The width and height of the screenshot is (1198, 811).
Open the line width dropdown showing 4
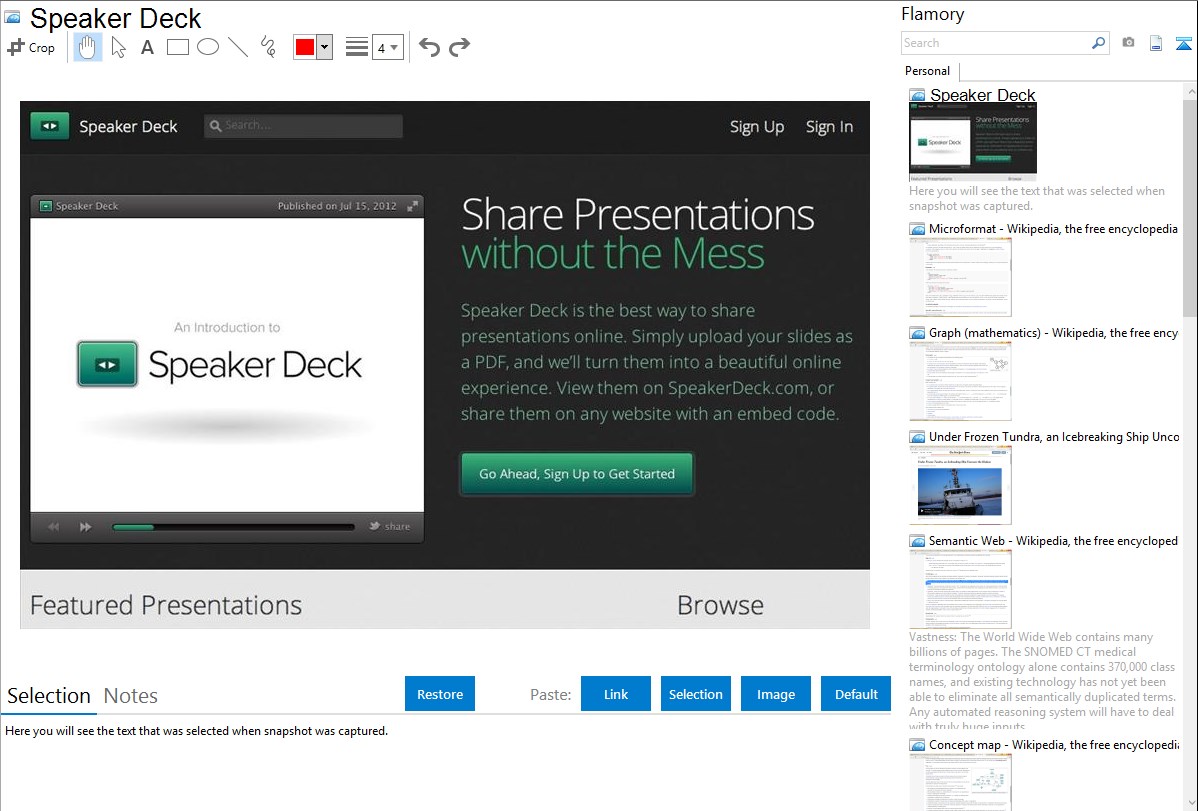[x=388, y=47]
